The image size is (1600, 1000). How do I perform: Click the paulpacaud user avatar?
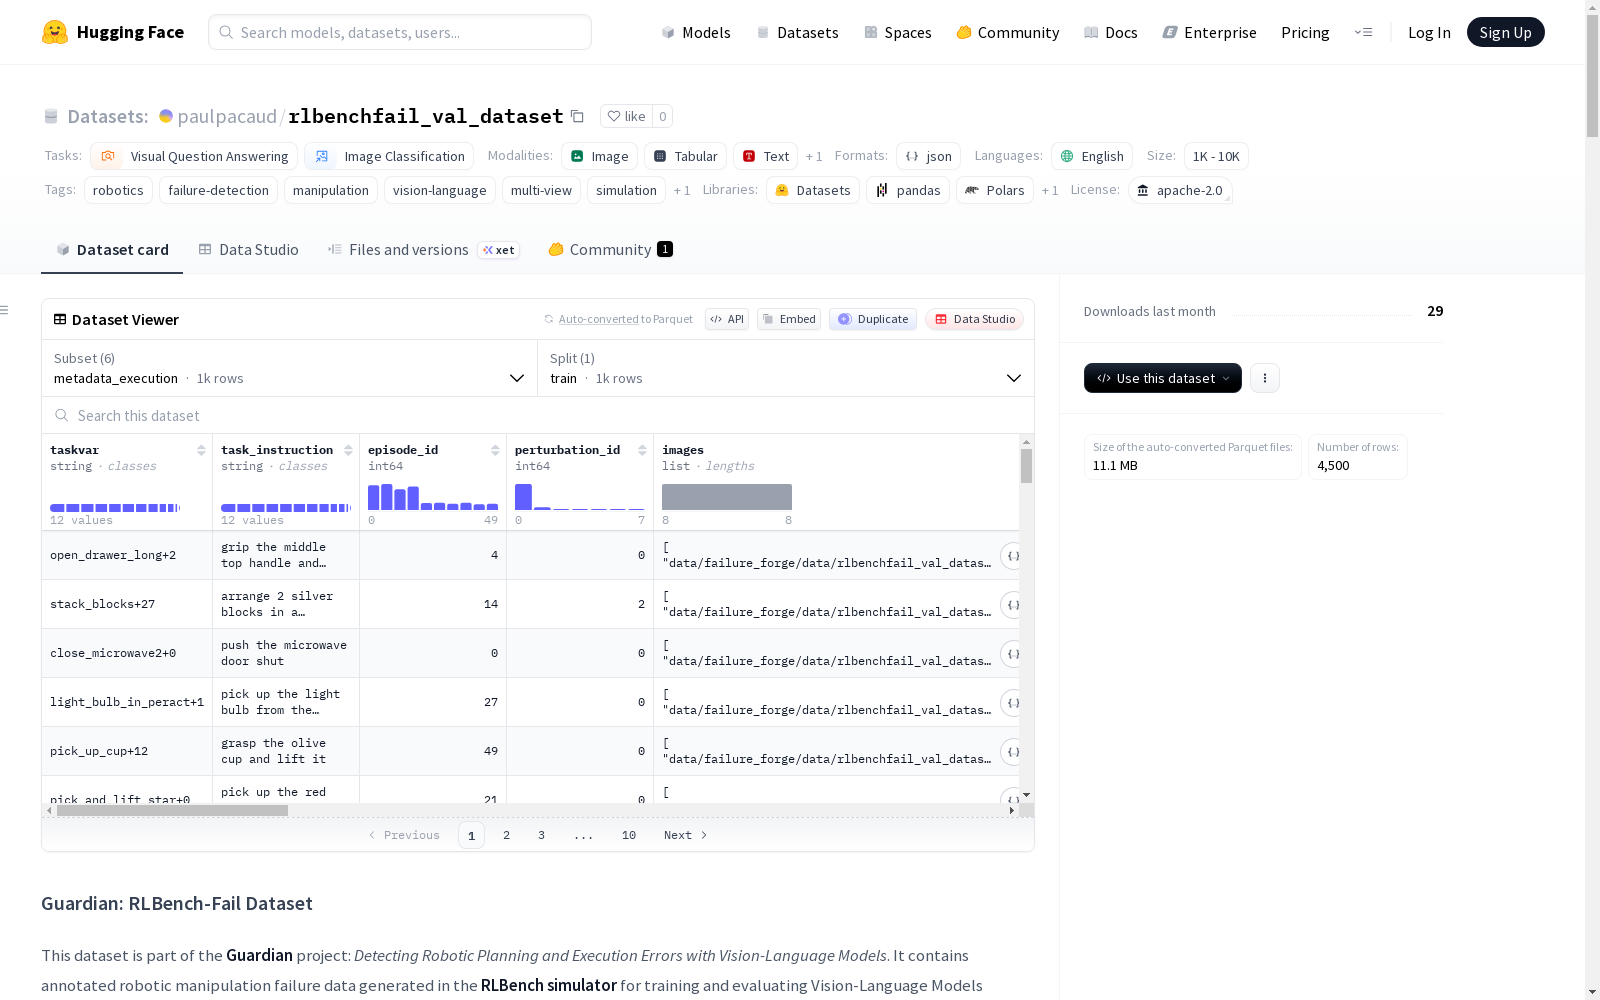166,116
